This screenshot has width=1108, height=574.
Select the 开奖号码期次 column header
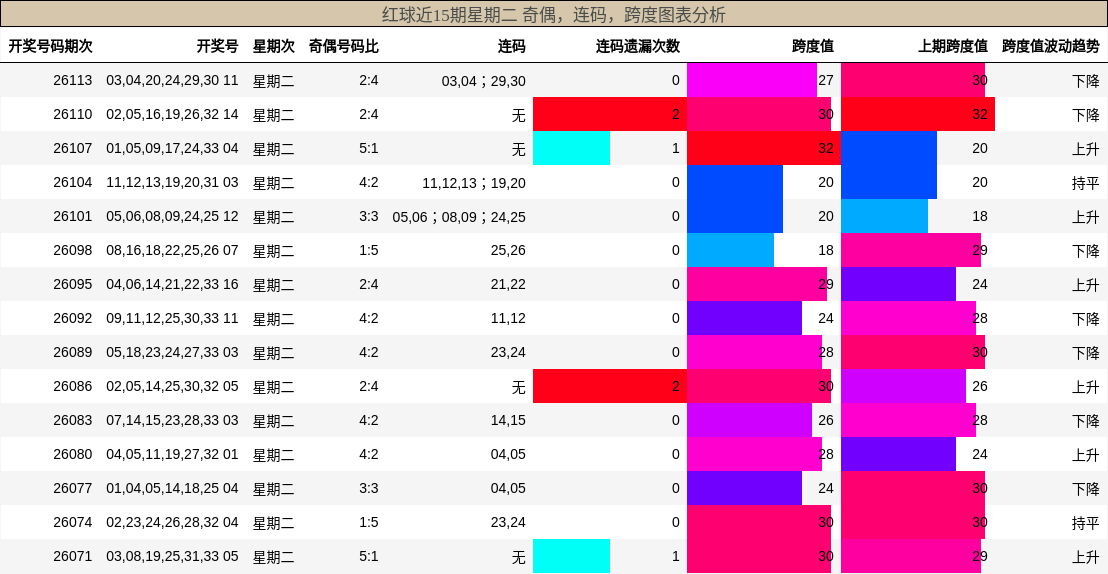(50, 47)
